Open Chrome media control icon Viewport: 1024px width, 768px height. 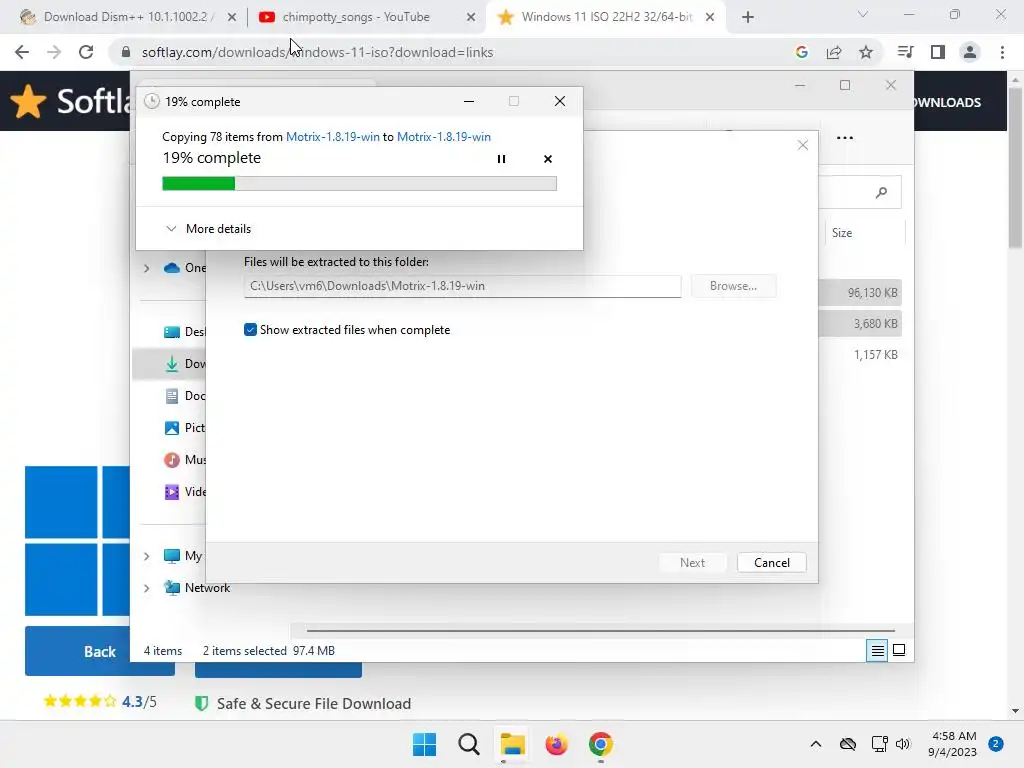pos(905,52)
